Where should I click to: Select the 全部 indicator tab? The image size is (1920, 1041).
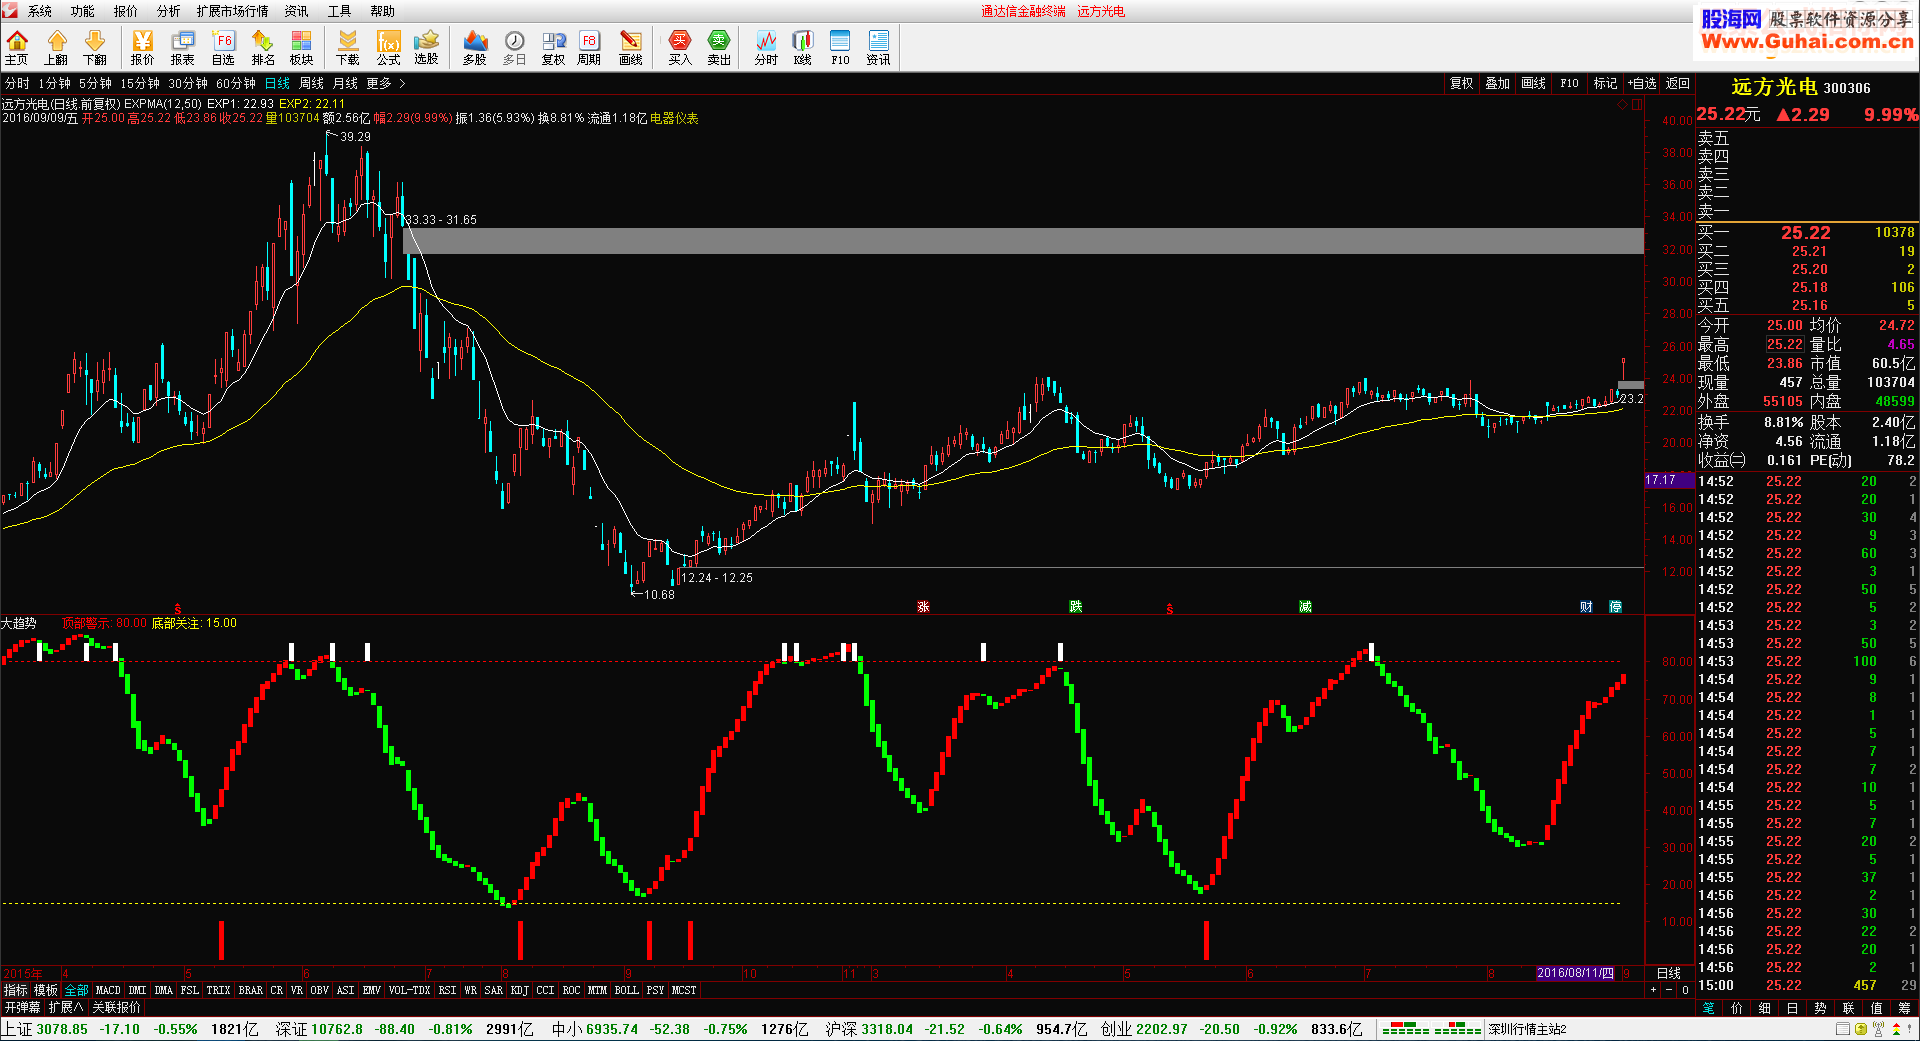pyautogui.click(x=77, y=990)
